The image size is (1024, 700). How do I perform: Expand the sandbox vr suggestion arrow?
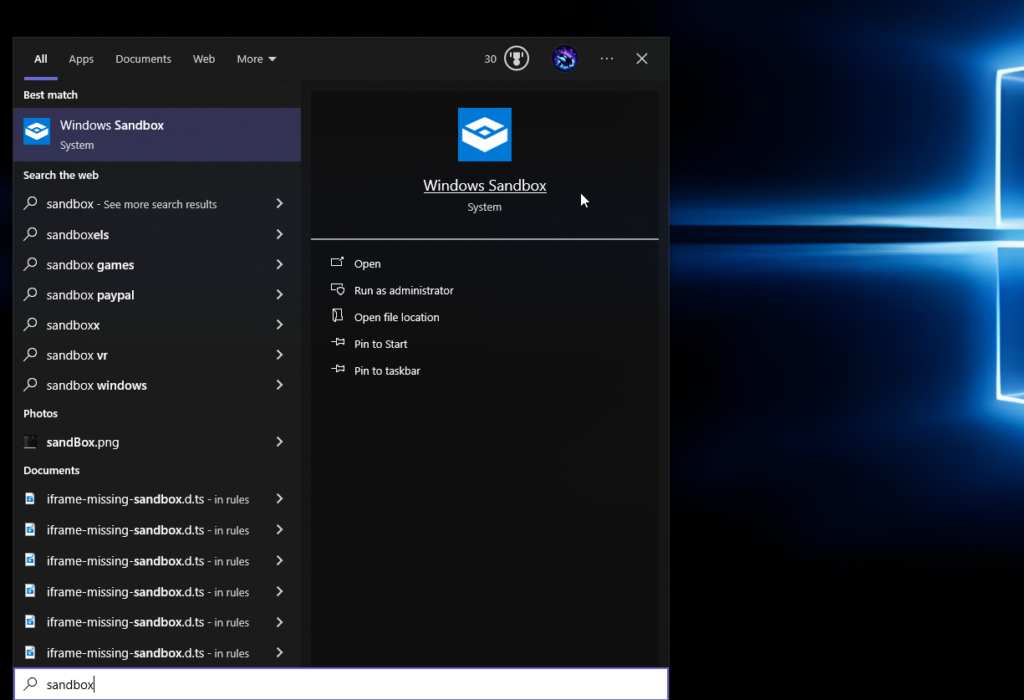click(280, 355)
